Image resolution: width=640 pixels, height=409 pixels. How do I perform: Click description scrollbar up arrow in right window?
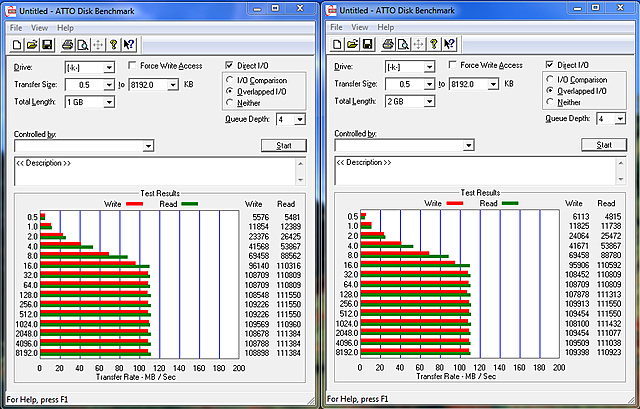621,162
